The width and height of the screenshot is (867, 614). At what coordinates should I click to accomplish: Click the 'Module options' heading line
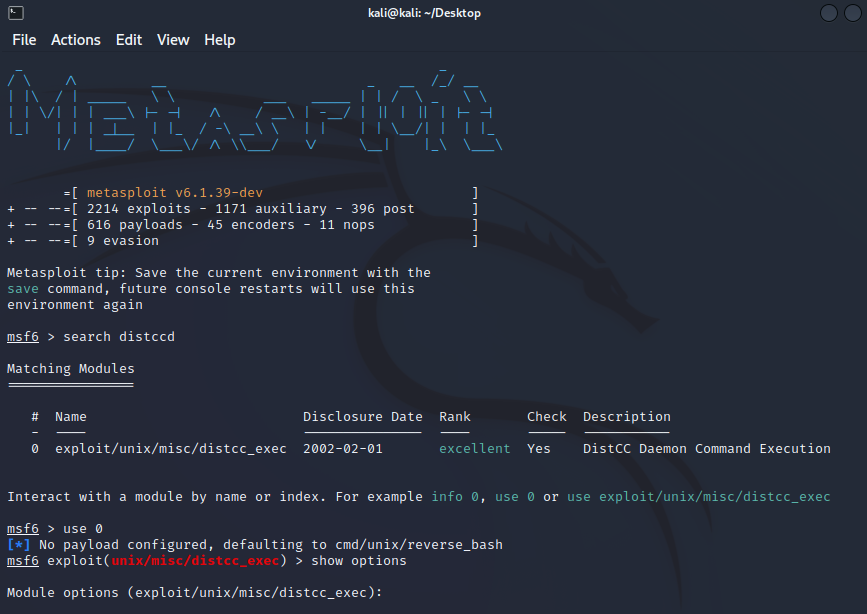(195, 593)
